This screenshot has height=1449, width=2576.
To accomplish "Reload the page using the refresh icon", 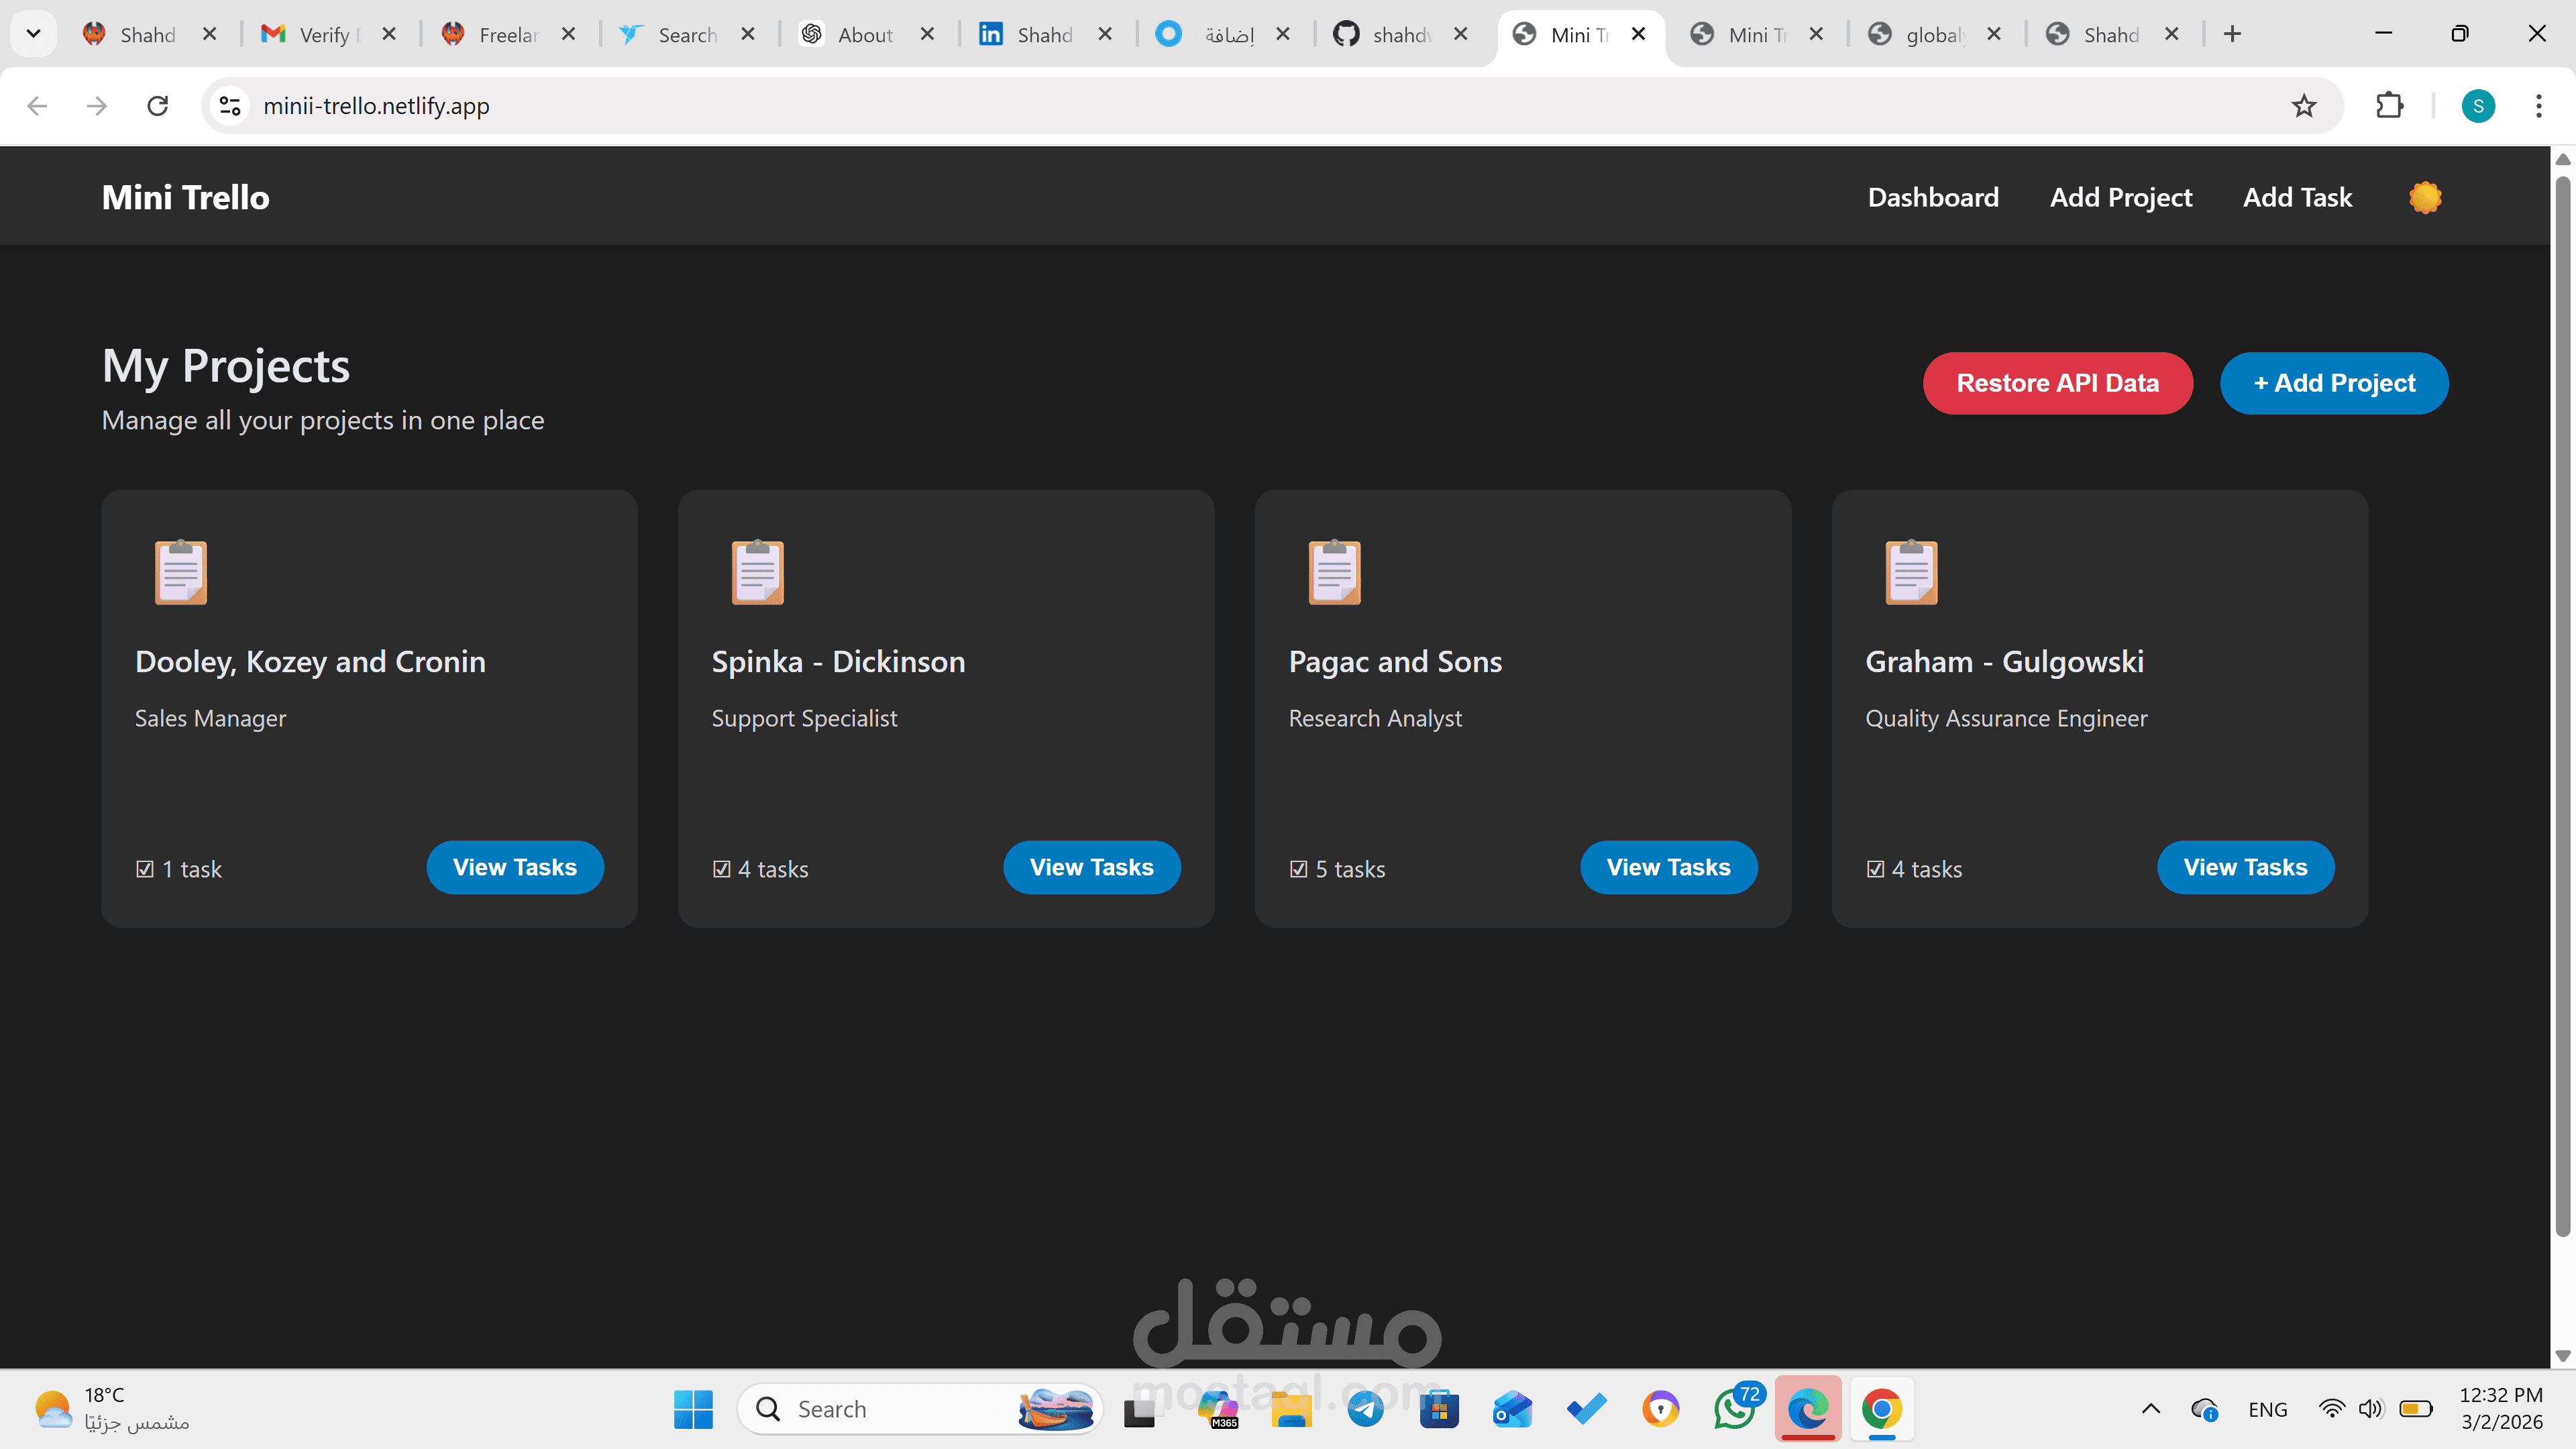I will (x=157, y=105).
